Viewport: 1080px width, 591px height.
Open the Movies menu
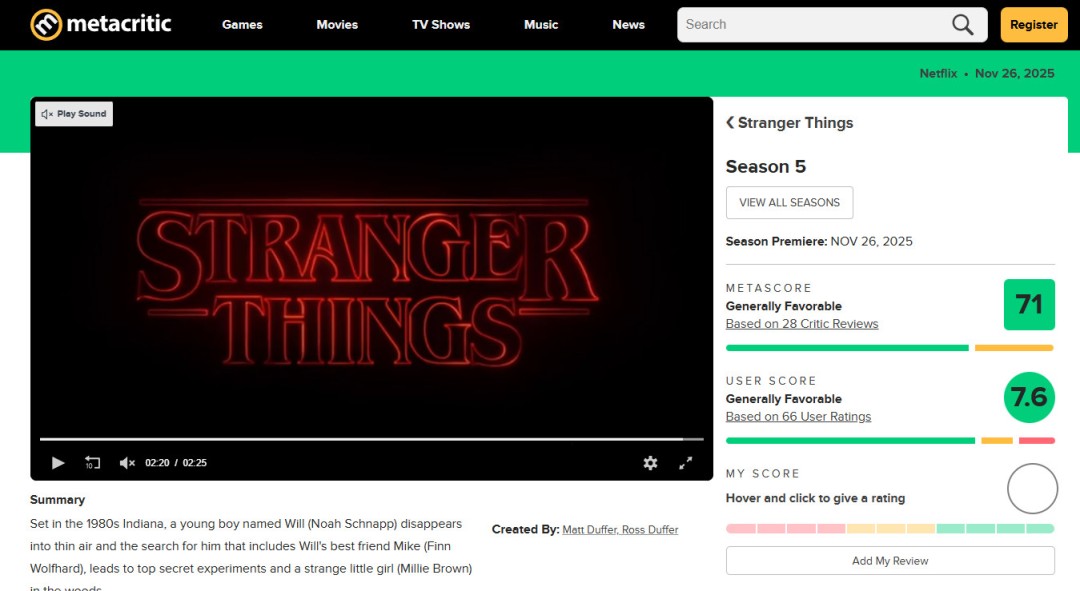pyautogui.click(x=337, y=25)
